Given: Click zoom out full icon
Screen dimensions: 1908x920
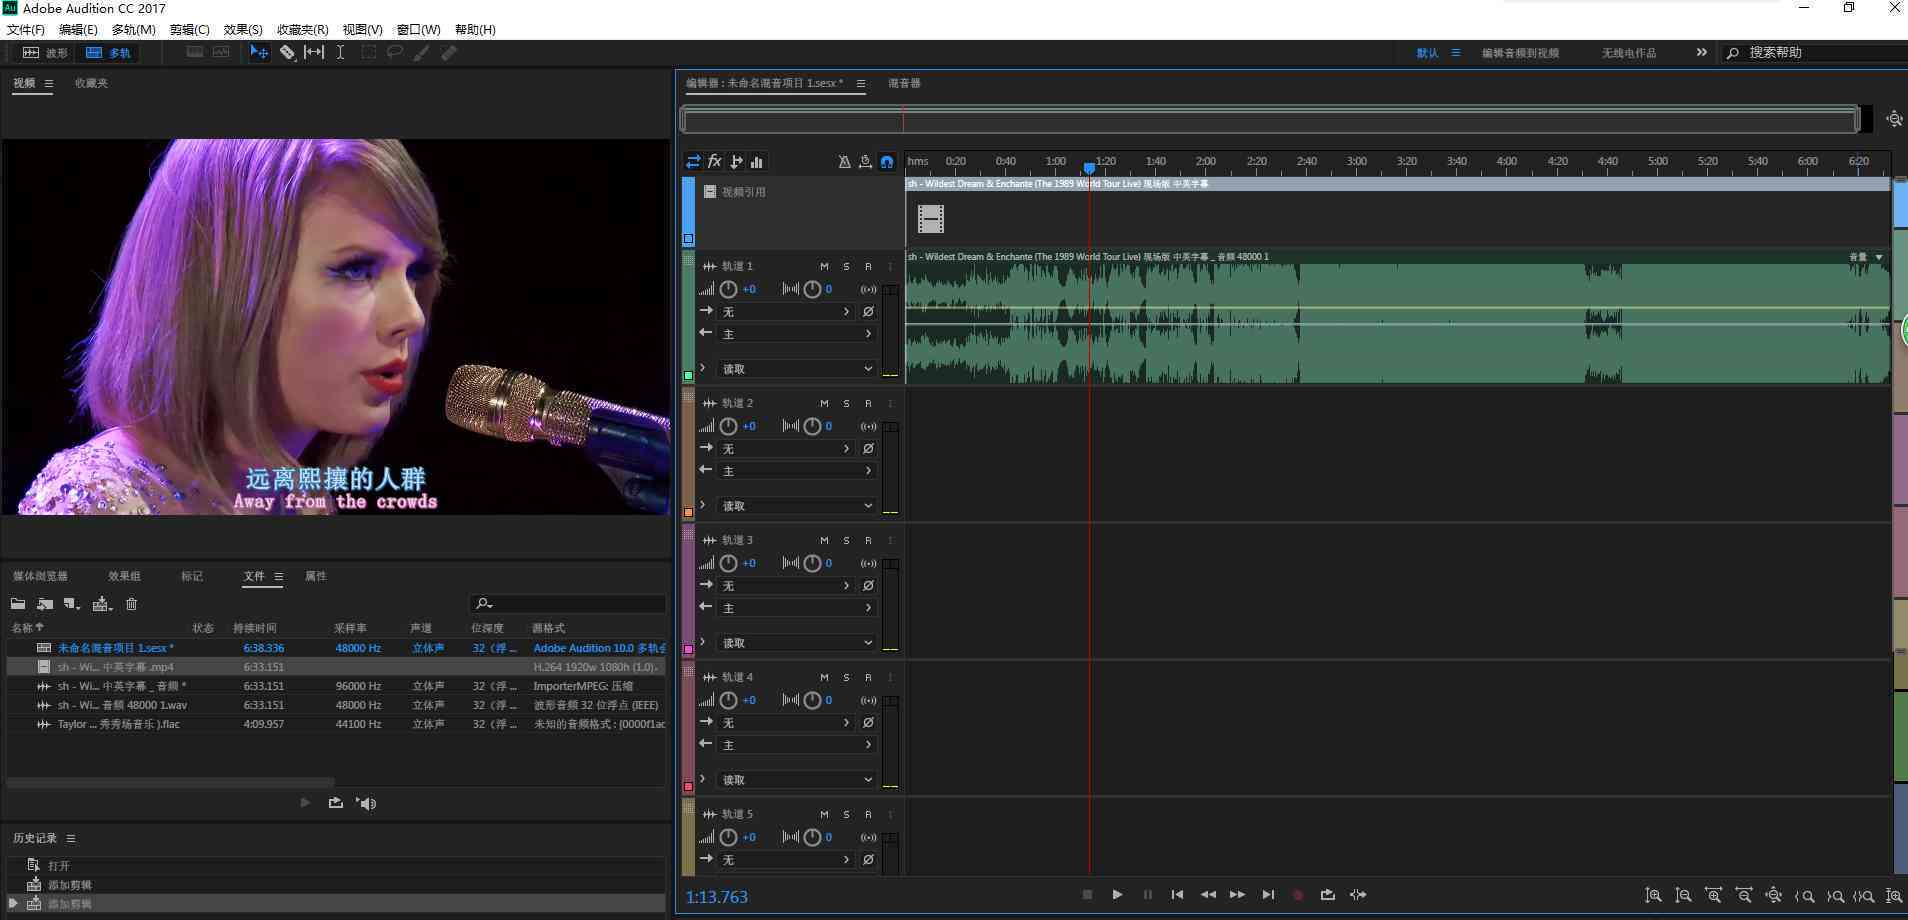Looking at the screenshot, I should click(1774, 896).
